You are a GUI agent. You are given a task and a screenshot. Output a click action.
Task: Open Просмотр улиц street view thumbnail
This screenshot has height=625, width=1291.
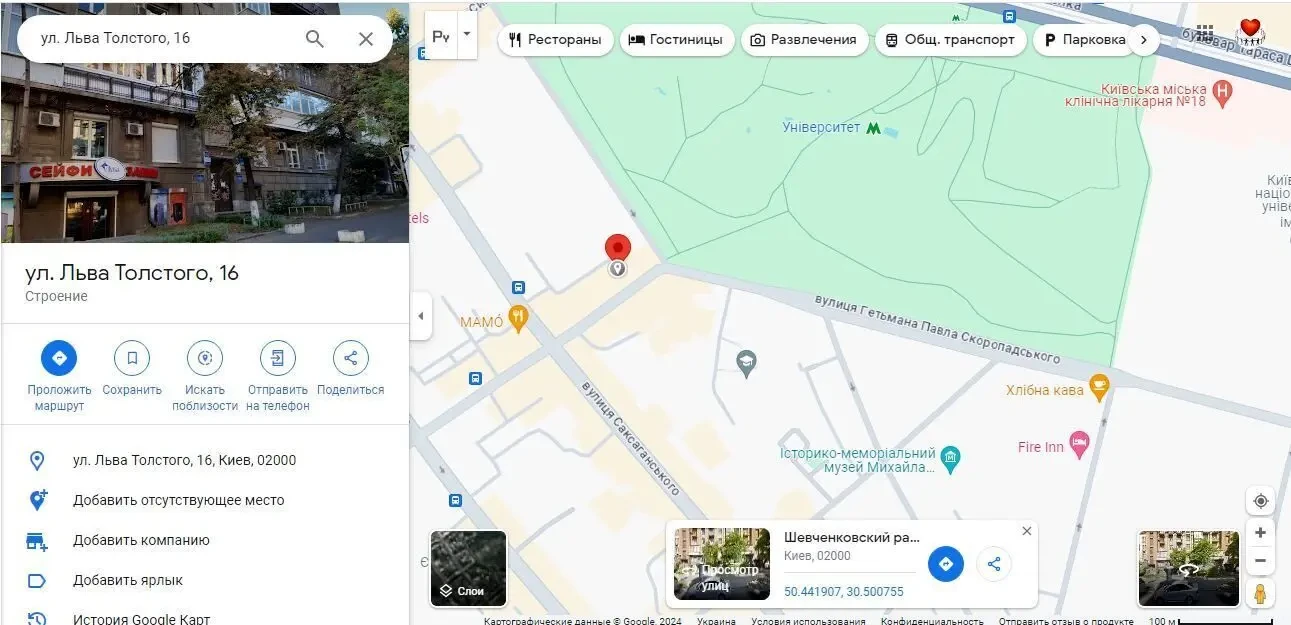coord(721,564)
